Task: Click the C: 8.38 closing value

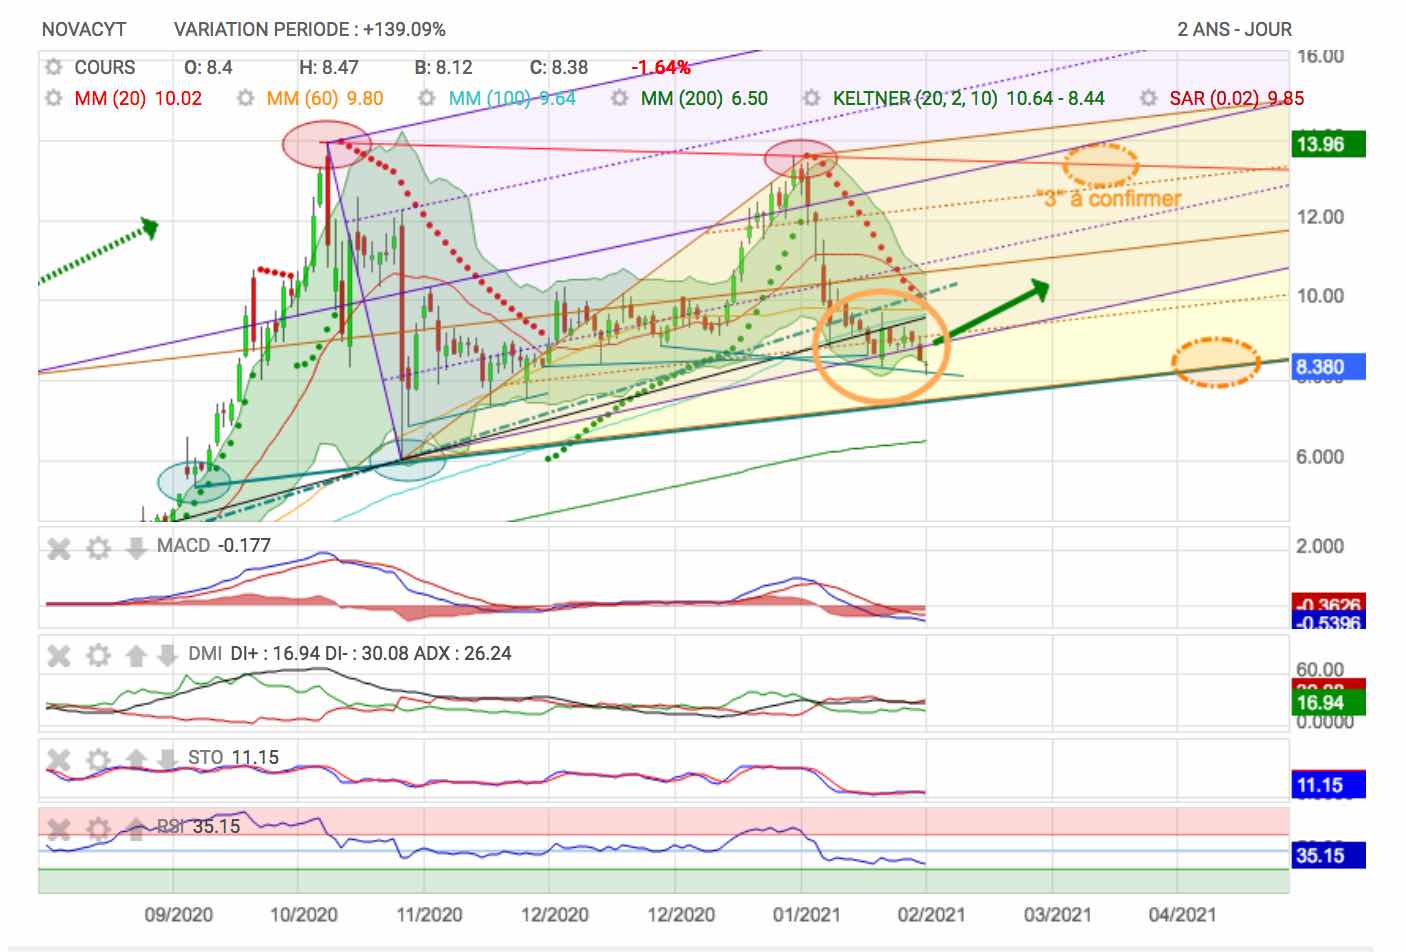Action: (x=559, y=68)
